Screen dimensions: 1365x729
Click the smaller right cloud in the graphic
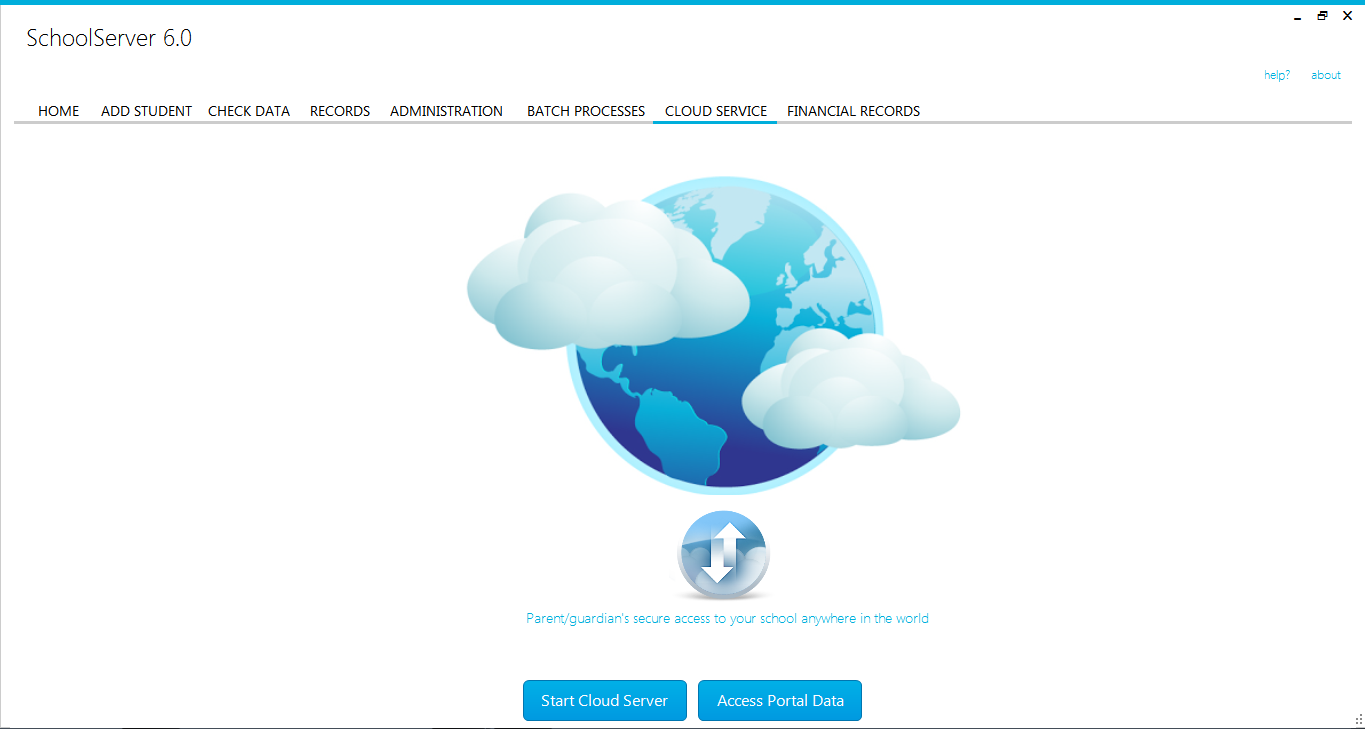tap(855, 400)
